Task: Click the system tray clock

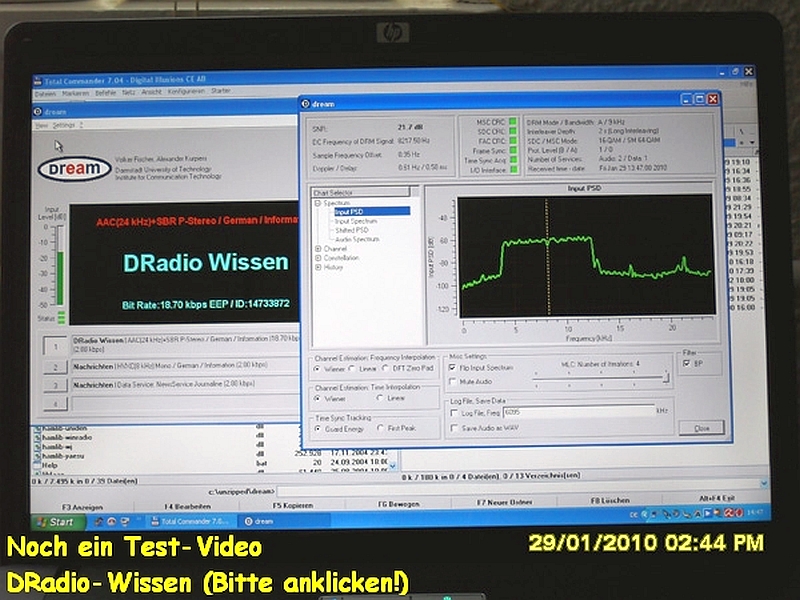Action: pyautogui.click(x=756, y=512)
